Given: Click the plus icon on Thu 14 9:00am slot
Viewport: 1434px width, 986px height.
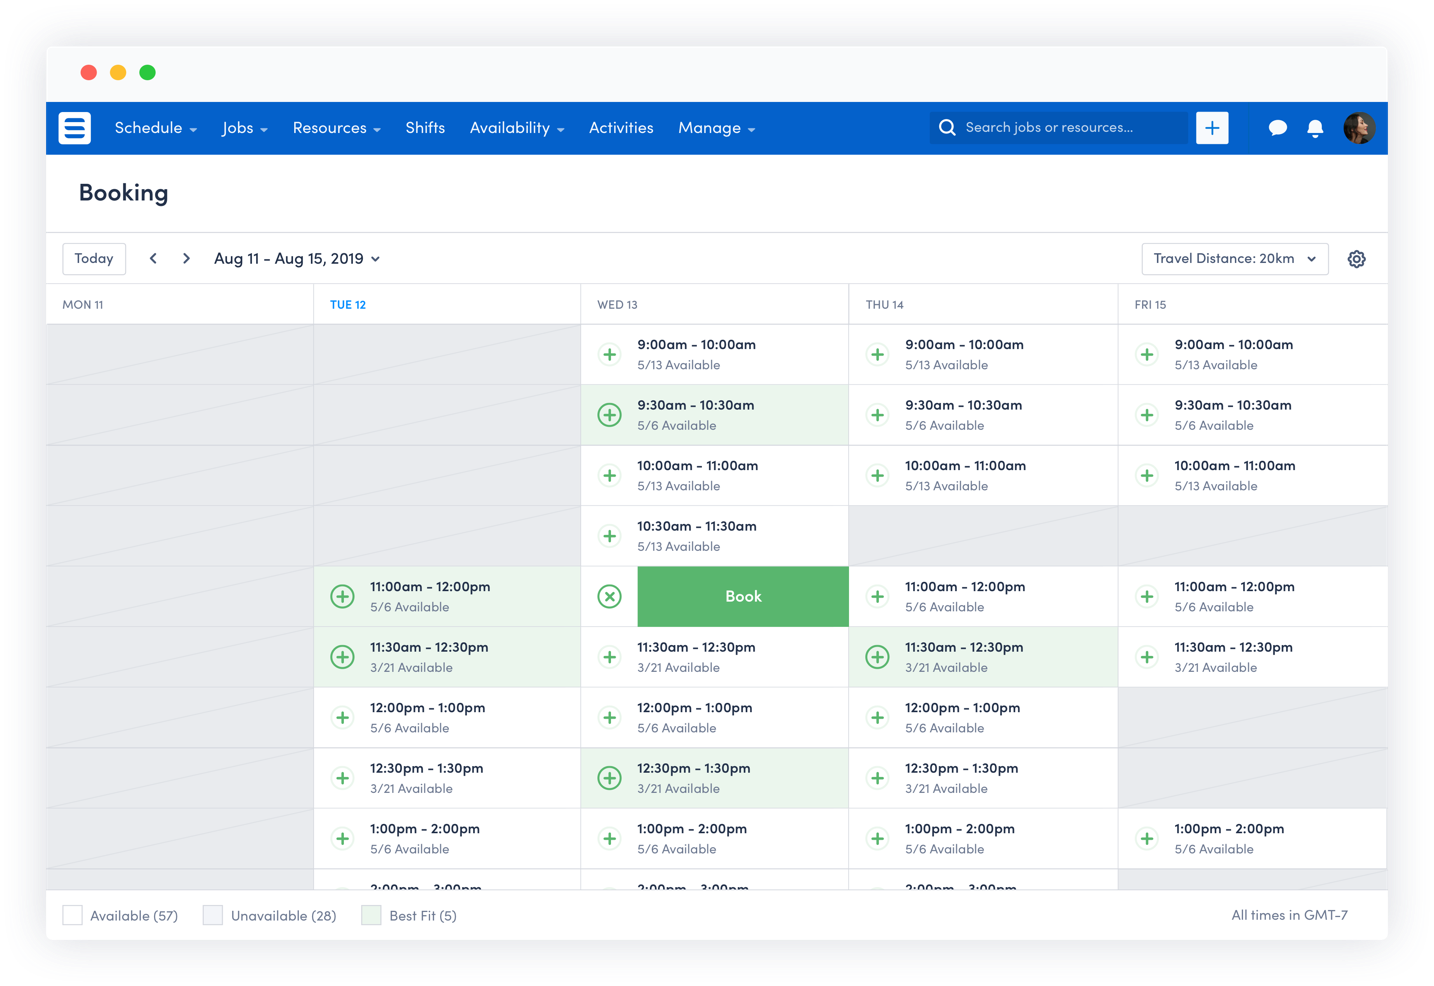Looking at the screenshot, I should pos(877,354).
